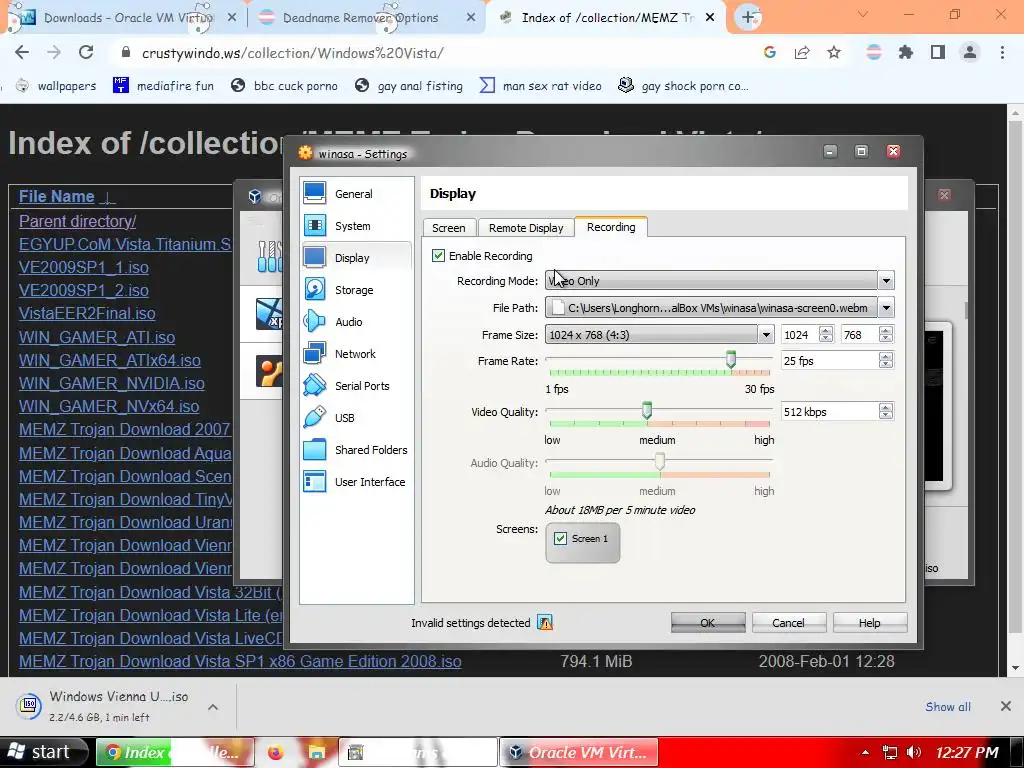The height and width of the screenshot is (768, 1024).
Task: Open VistaEER2Final.iso link
Action: (x=87, y=313)
